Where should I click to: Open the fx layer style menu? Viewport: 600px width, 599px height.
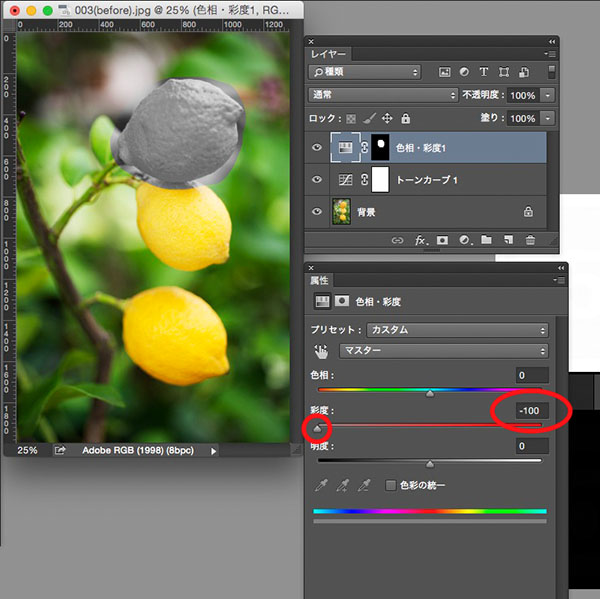[x=420, y=241]
